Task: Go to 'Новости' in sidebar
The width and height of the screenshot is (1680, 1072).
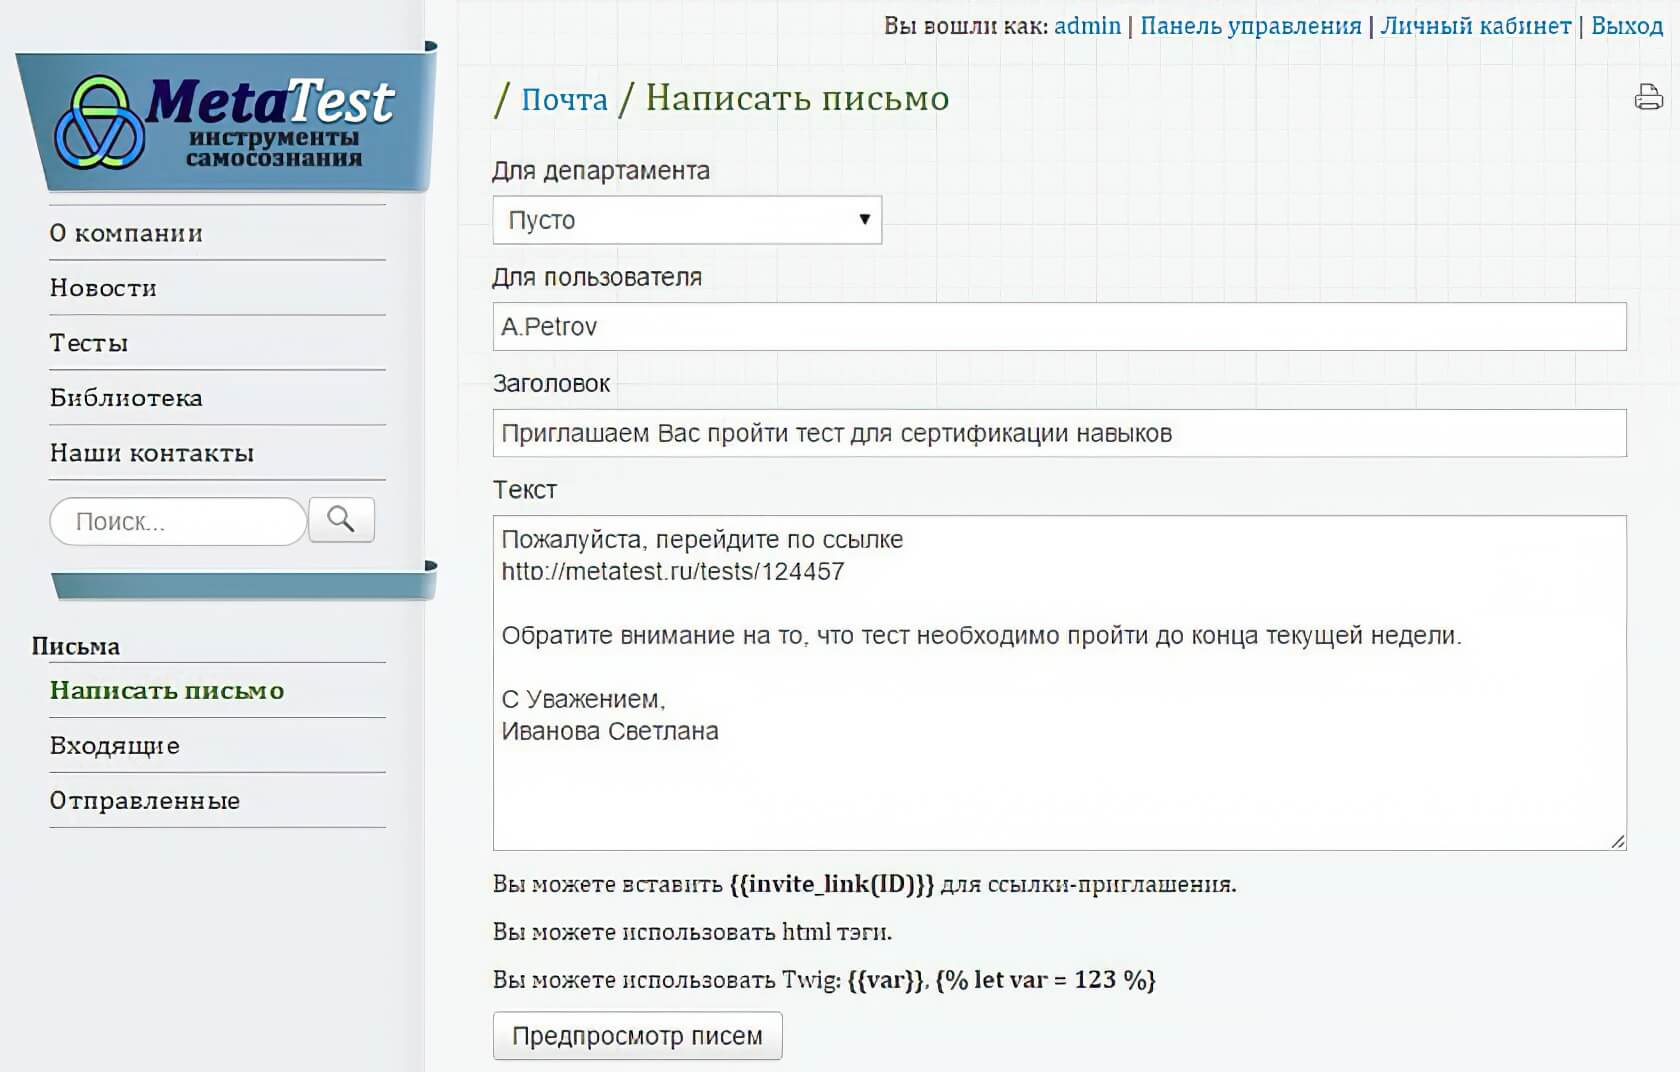Action: click(x=103, y=288)
